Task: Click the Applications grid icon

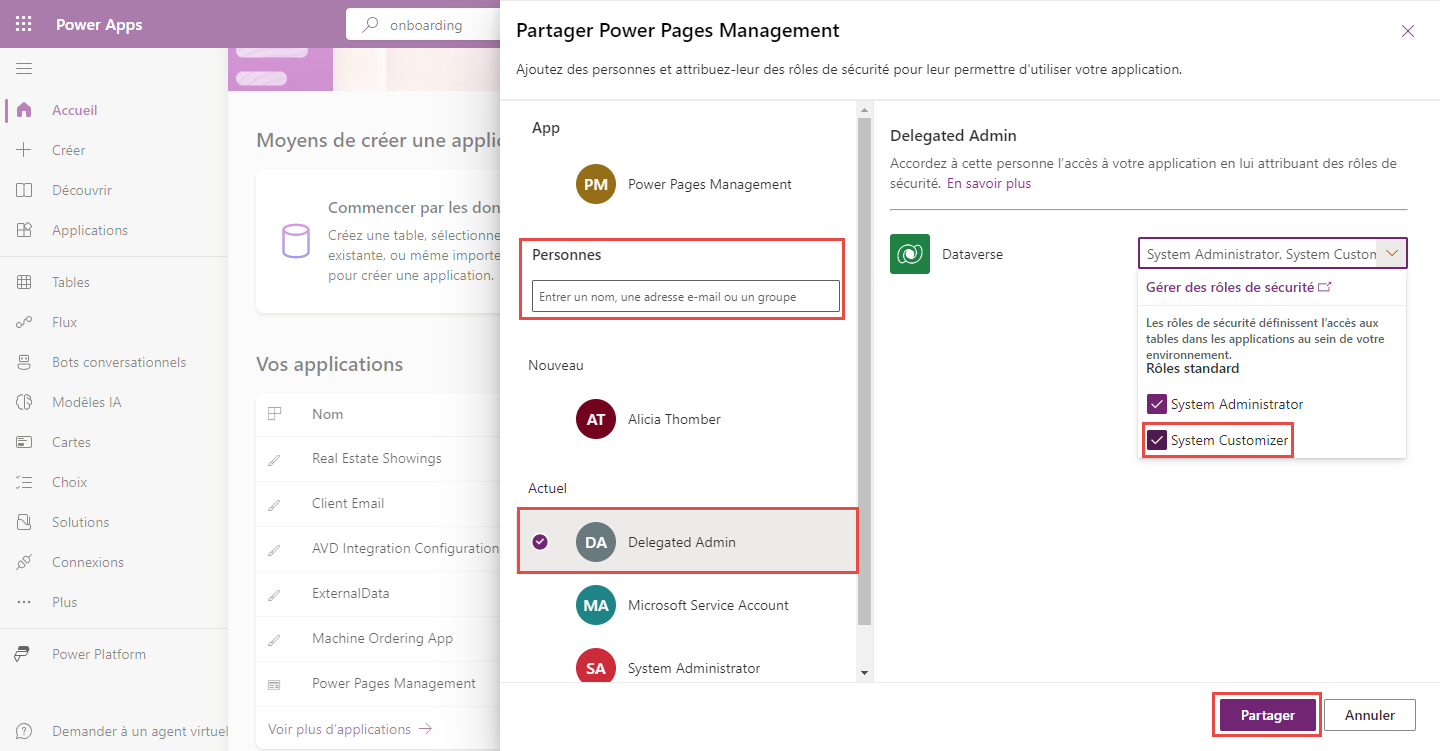Action: 24,230
